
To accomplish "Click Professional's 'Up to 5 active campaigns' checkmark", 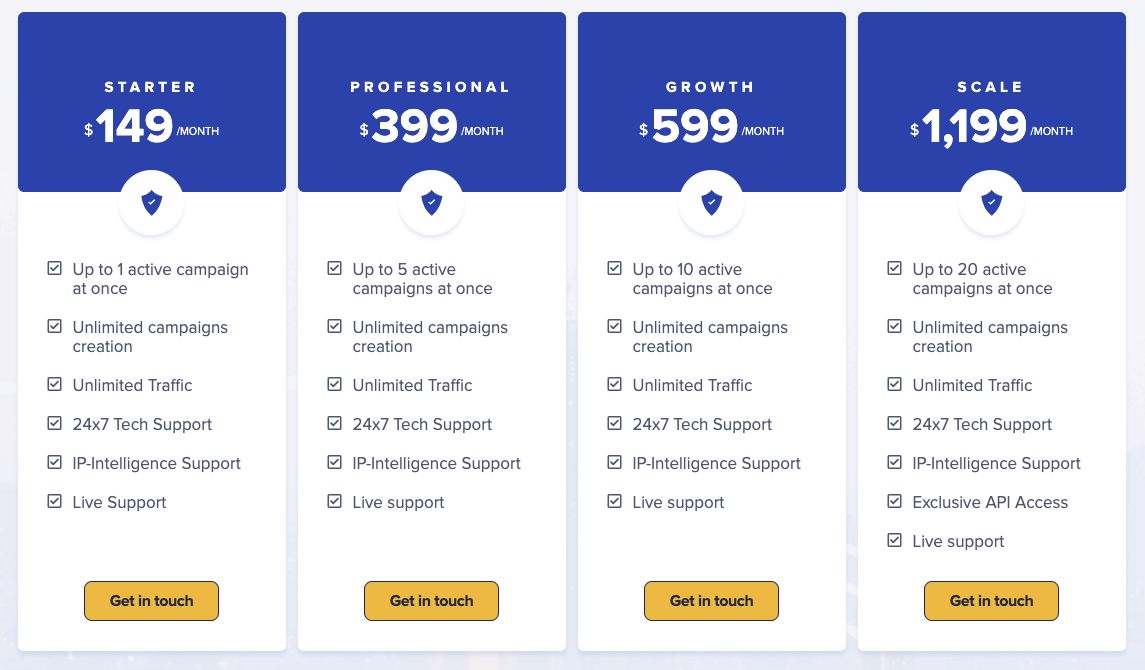I will coord(335,269).
